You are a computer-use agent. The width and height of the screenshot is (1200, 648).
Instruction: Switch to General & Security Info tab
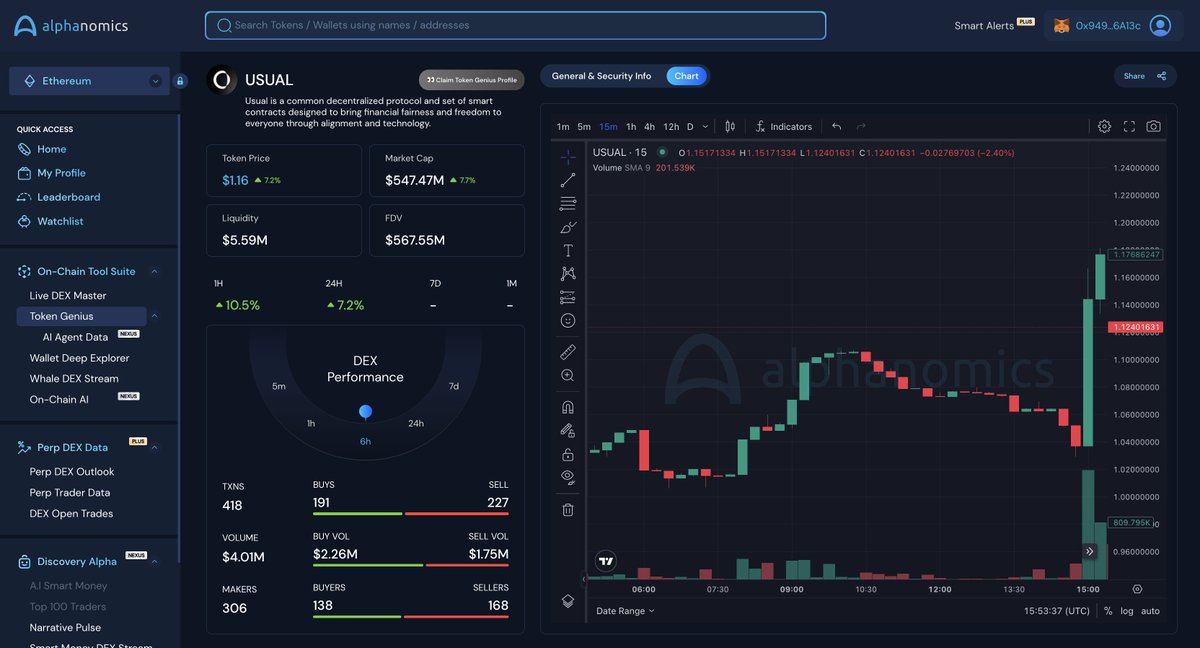tap(601, 76)
